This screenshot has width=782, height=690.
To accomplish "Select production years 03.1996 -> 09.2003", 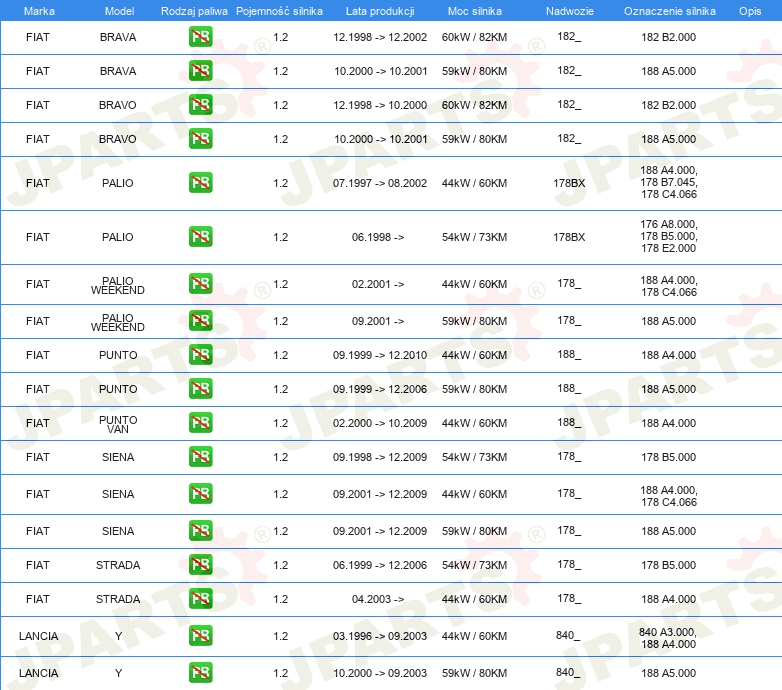I will click(x=380, y=636).
